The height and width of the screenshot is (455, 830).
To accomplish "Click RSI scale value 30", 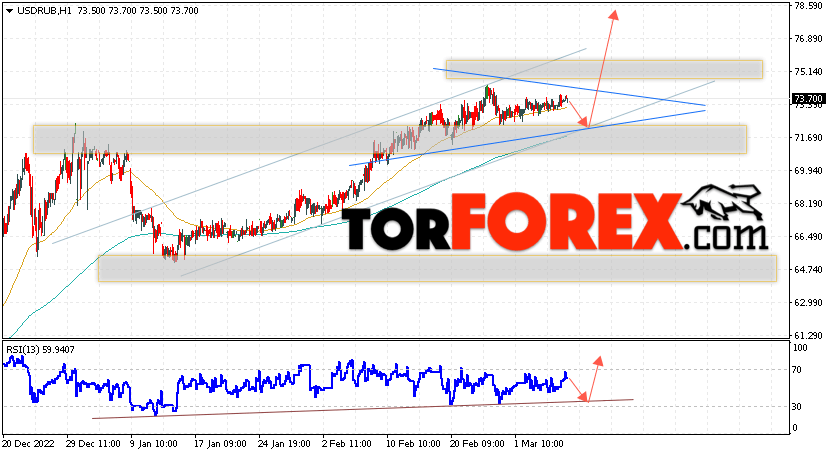I will [798, 406].
